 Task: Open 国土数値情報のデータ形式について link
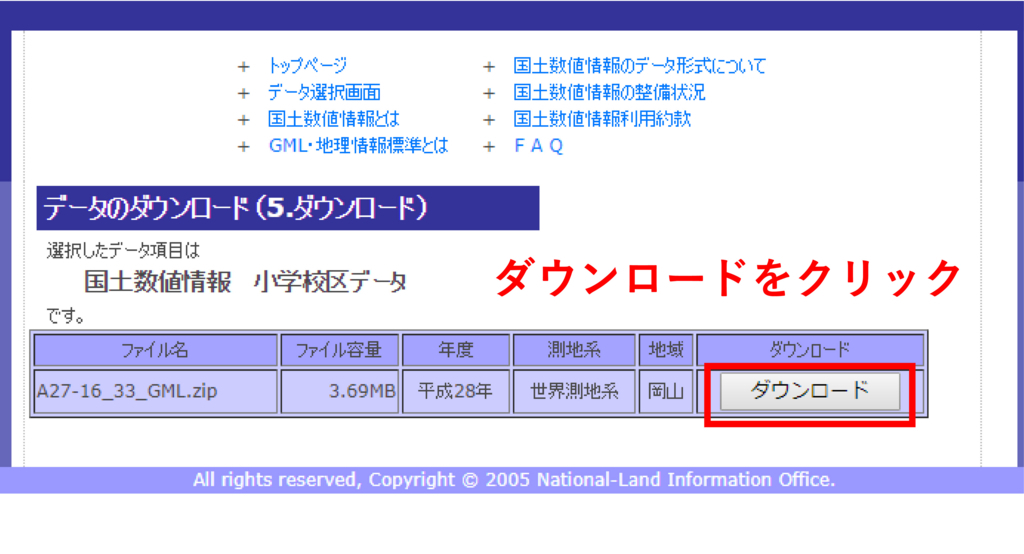click(x=640, y=66)
